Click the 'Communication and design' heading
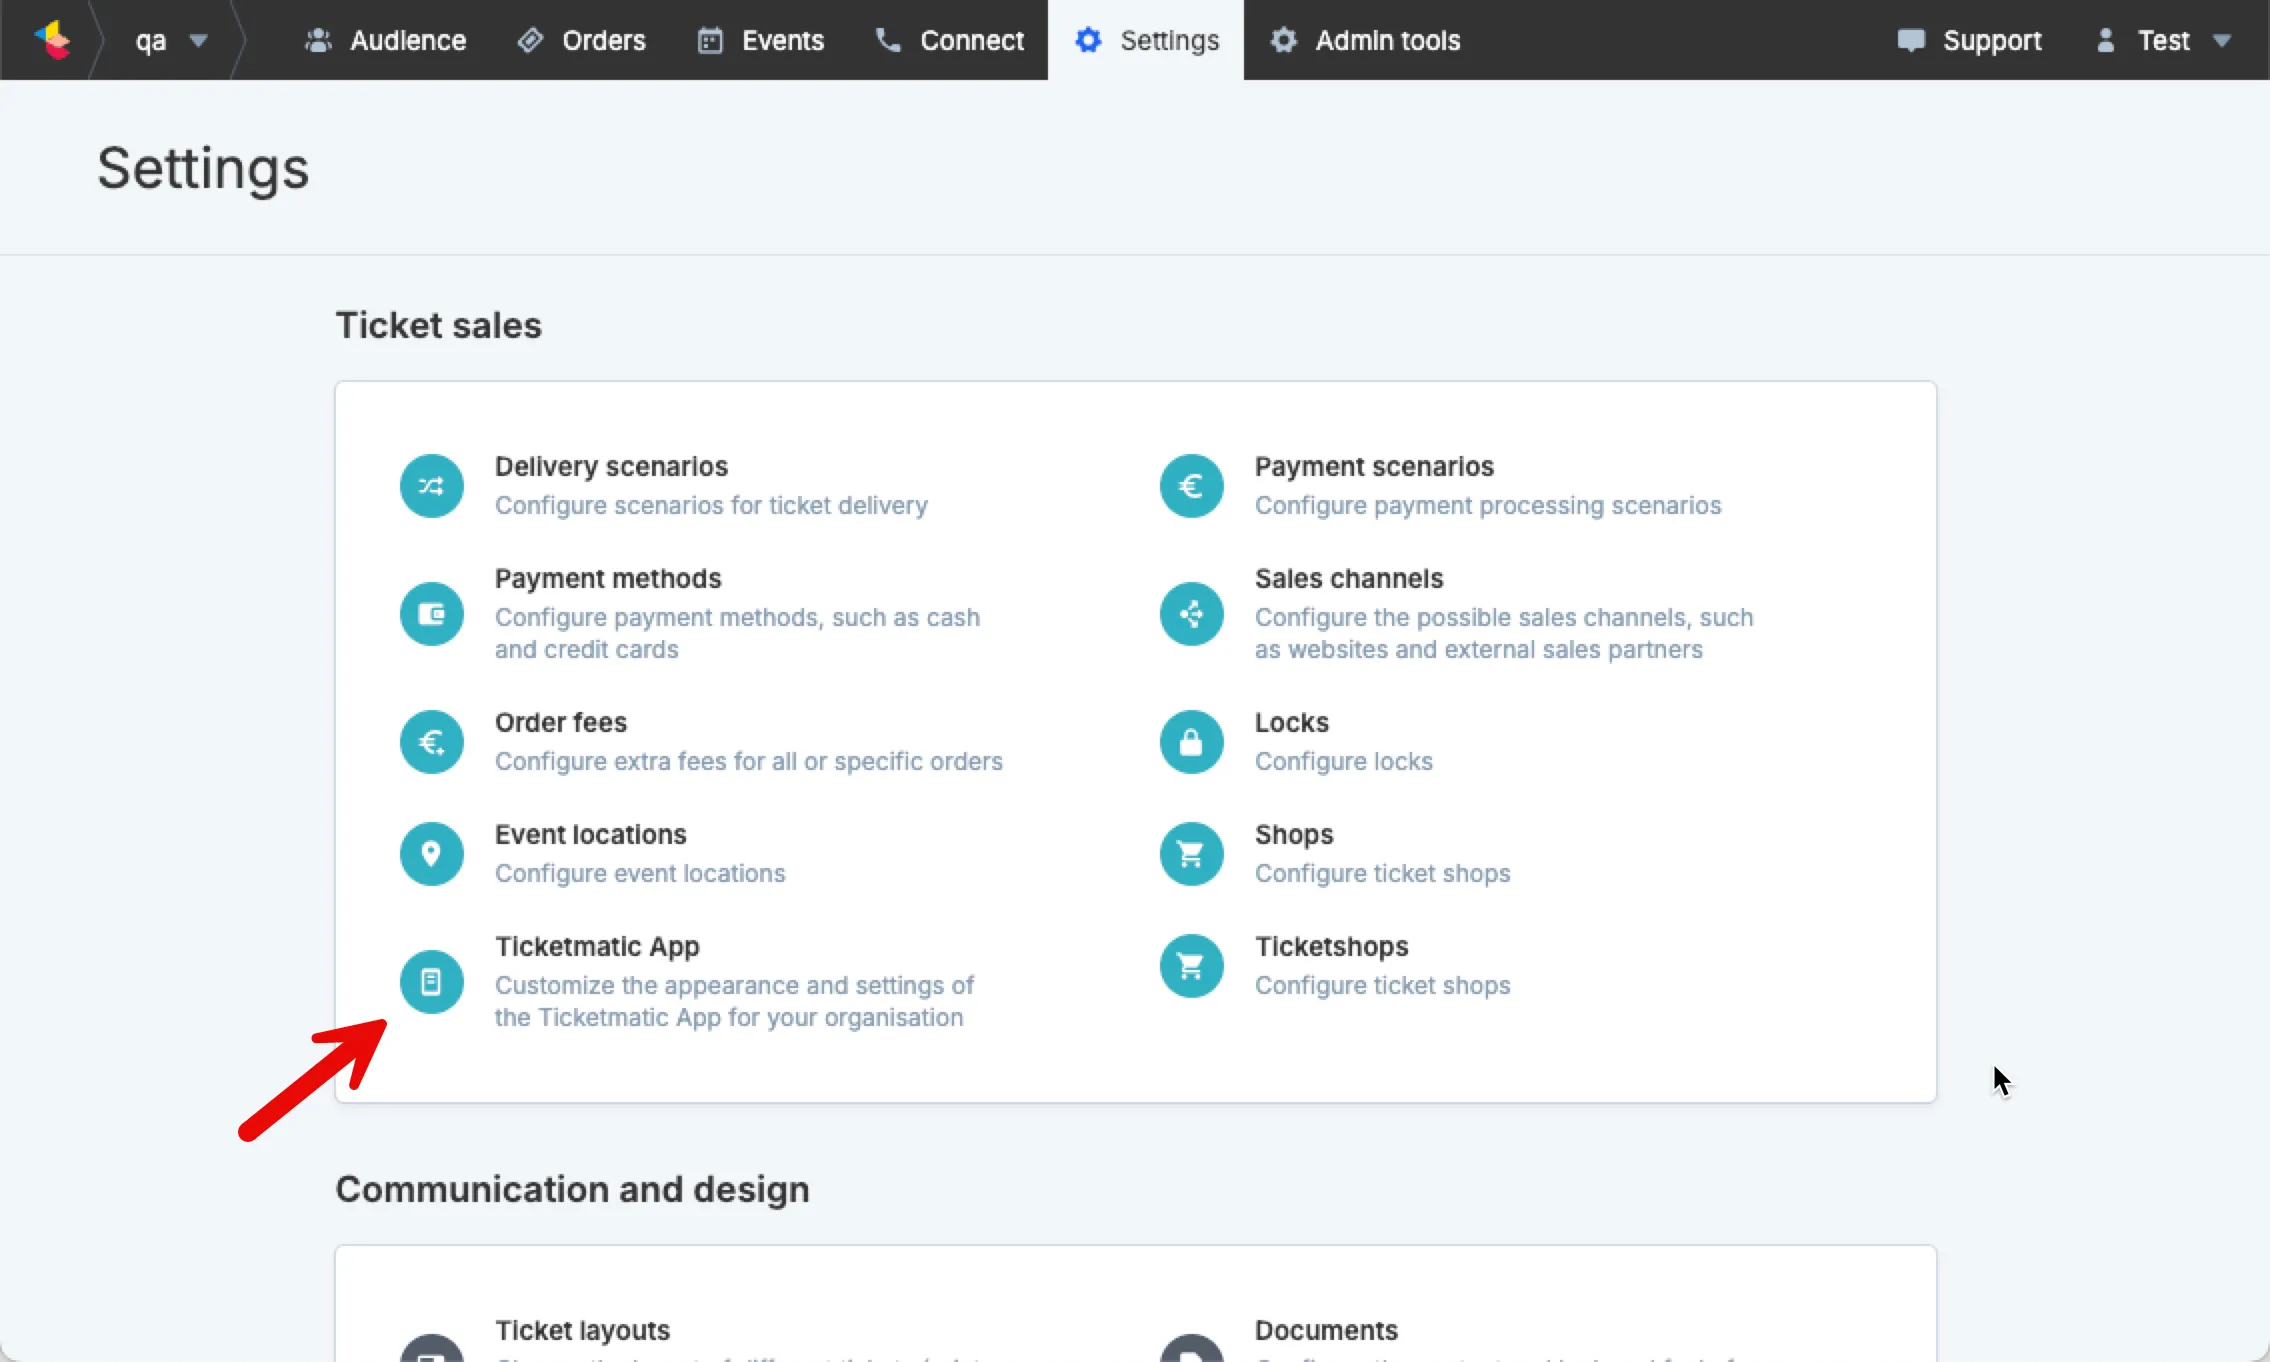This screenshot has height=1362, width=2270. coord(572,1189)
